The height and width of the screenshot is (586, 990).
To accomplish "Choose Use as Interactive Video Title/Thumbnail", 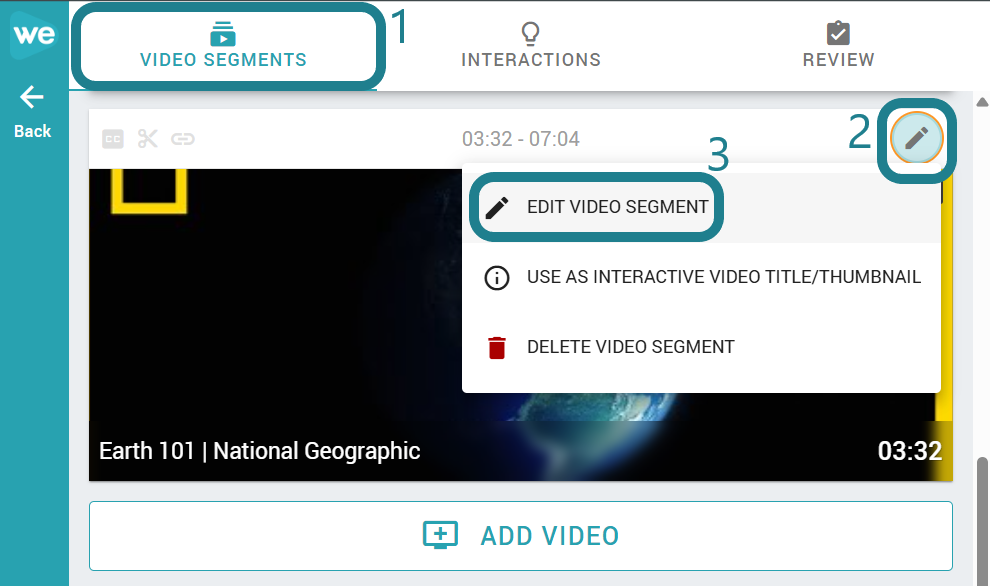I will tap(701, 277).
